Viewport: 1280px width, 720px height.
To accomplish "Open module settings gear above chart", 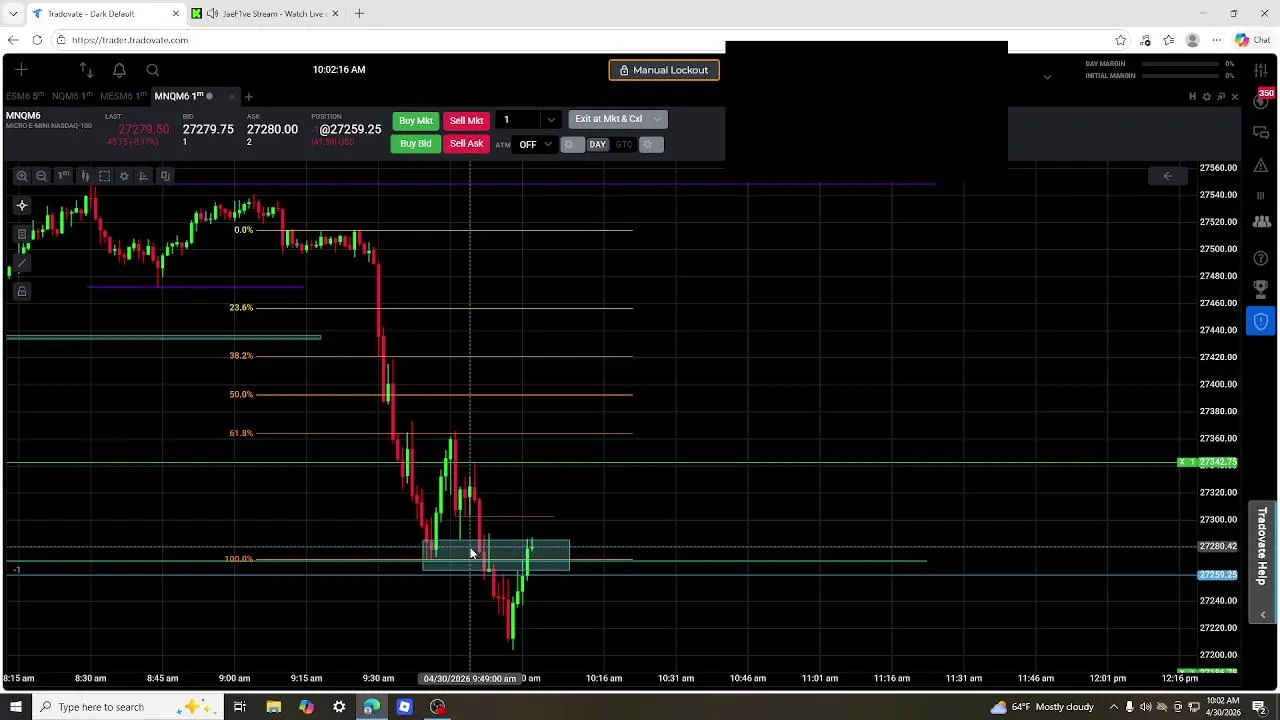I will (x=1207, y=97).
